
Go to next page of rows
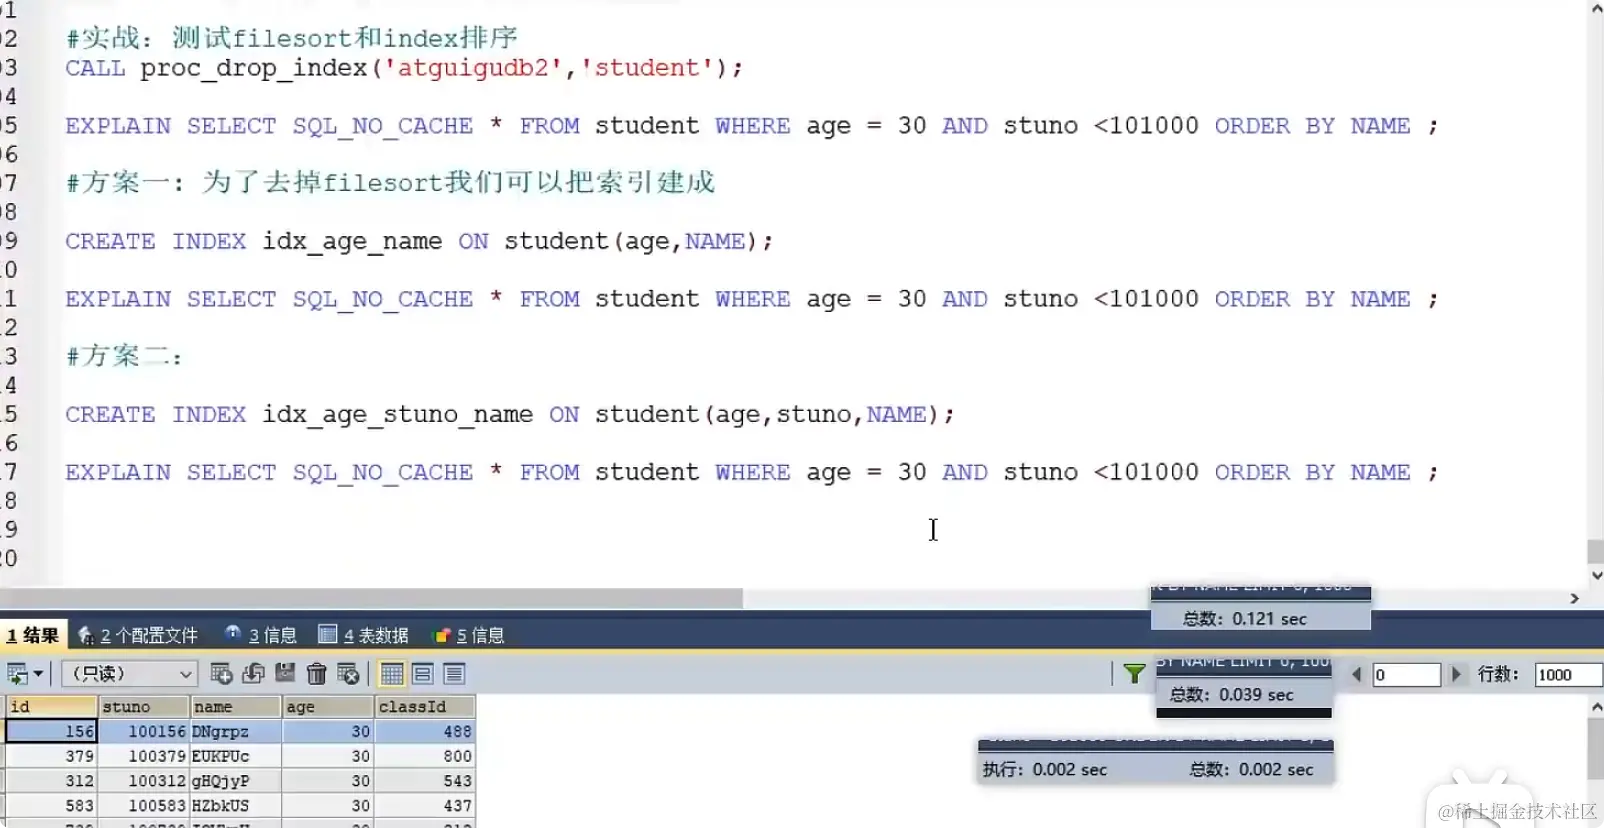click(x=1456, y=675)
